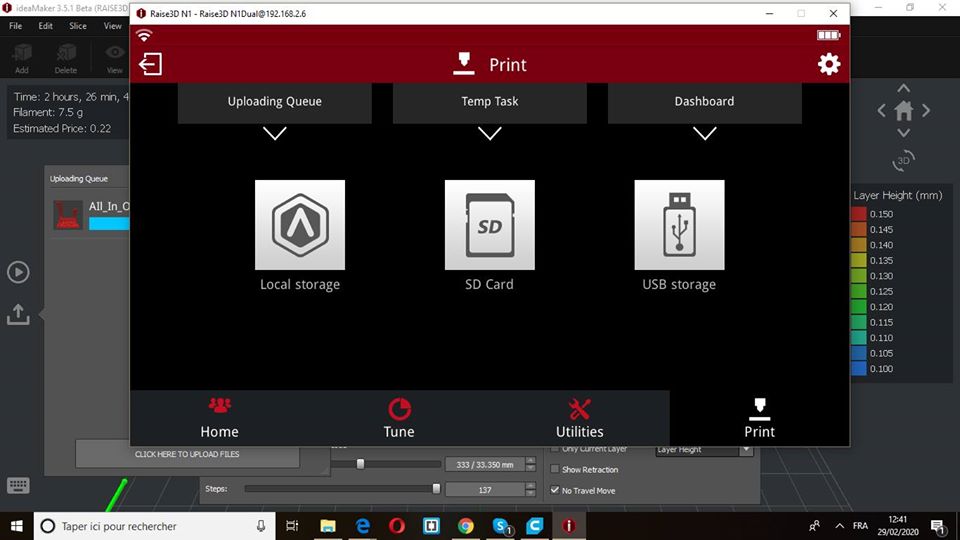Open Google Chrome from the taskbar
This screenshot has height=540, width=960.
coord(466,526)
